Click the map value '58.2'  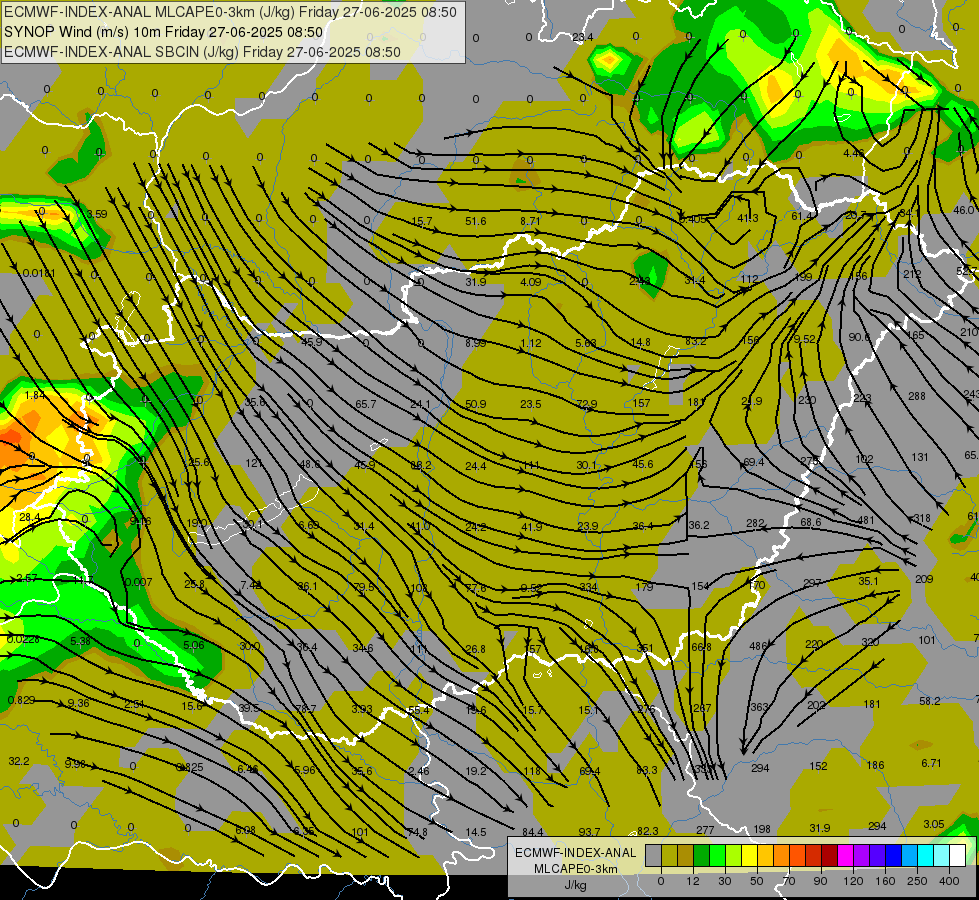tap(930, 701)
